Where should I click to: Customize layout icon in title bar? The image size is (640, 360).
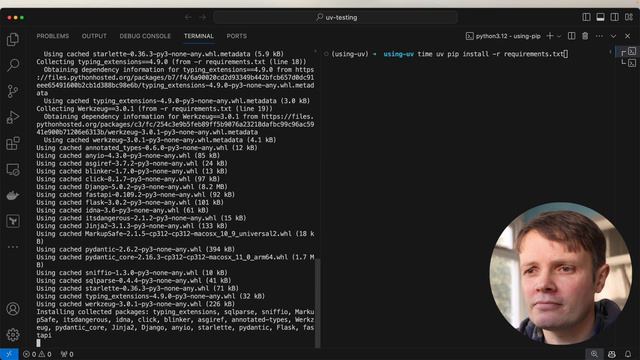pos(629,17)
